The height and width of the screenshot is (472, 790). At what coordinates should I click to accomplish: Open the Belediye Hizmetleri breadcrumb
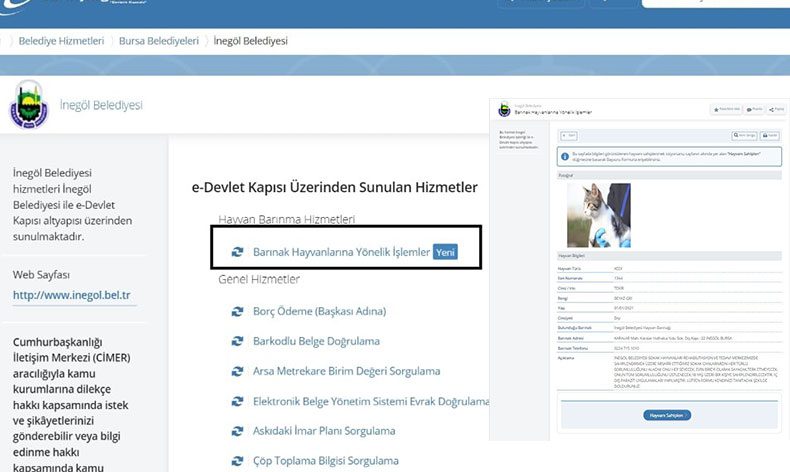61,41
